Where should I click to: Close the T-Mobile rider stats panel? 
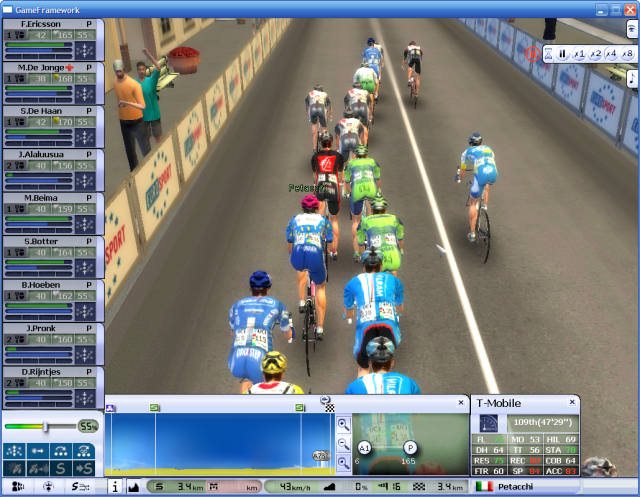(x=573, y=402)
